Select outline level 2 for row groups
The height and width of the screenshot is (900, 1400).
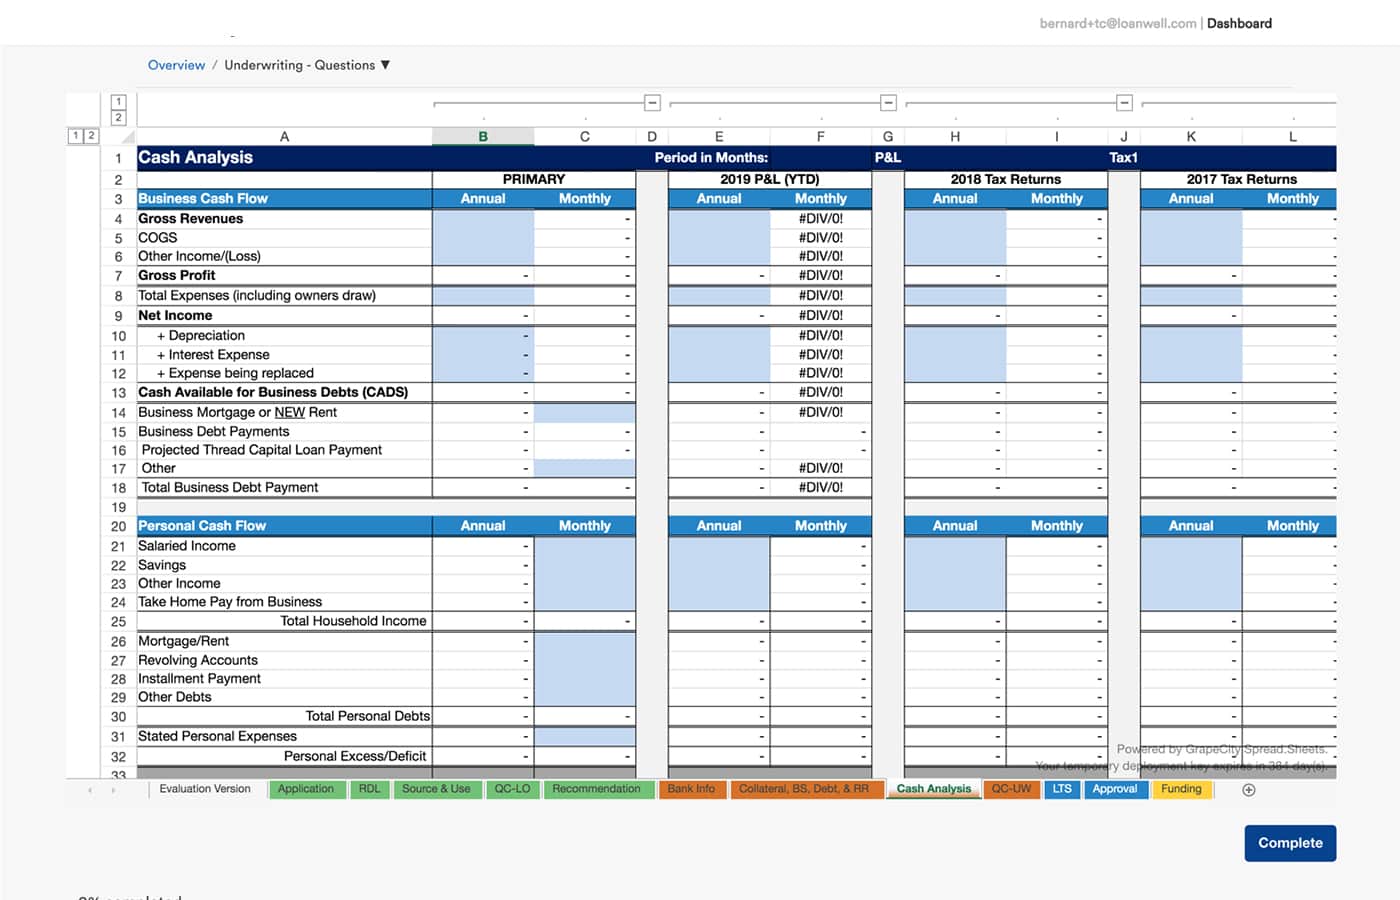[x=91, y=136]
